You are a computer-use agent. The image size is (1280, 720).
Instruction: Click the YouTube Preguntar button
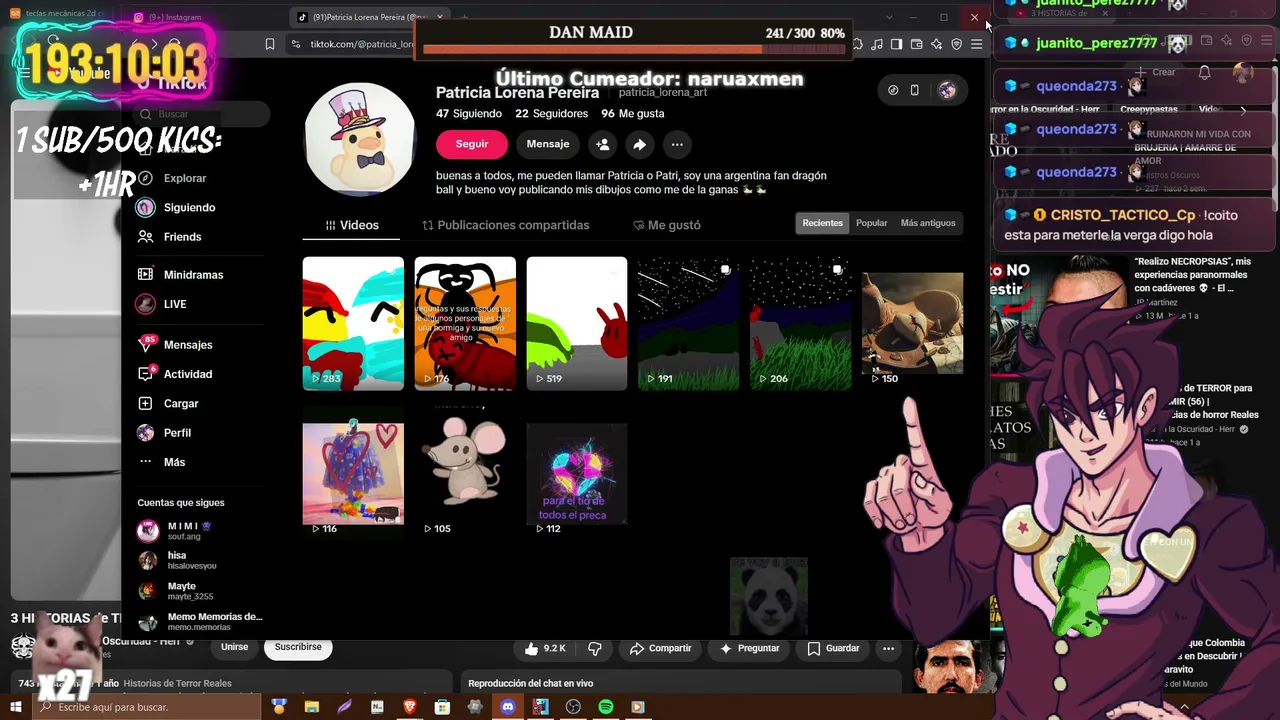pyautogui.click(x=749, y=648)
